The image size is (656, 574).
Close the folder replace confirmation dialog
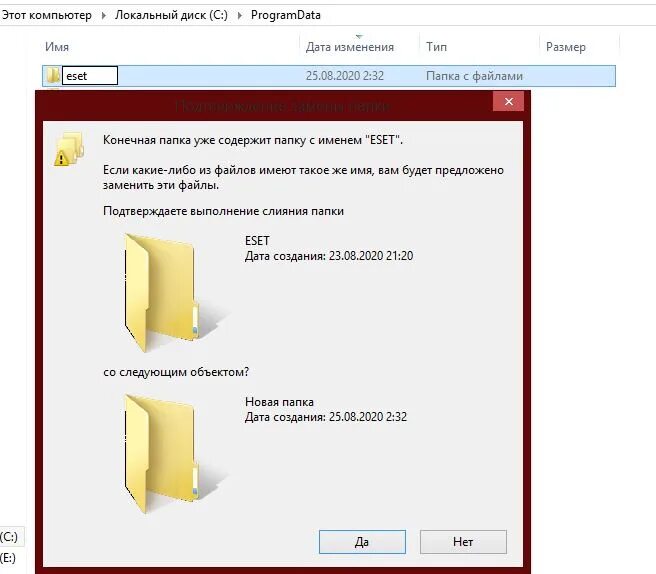(x=508, y=102)
